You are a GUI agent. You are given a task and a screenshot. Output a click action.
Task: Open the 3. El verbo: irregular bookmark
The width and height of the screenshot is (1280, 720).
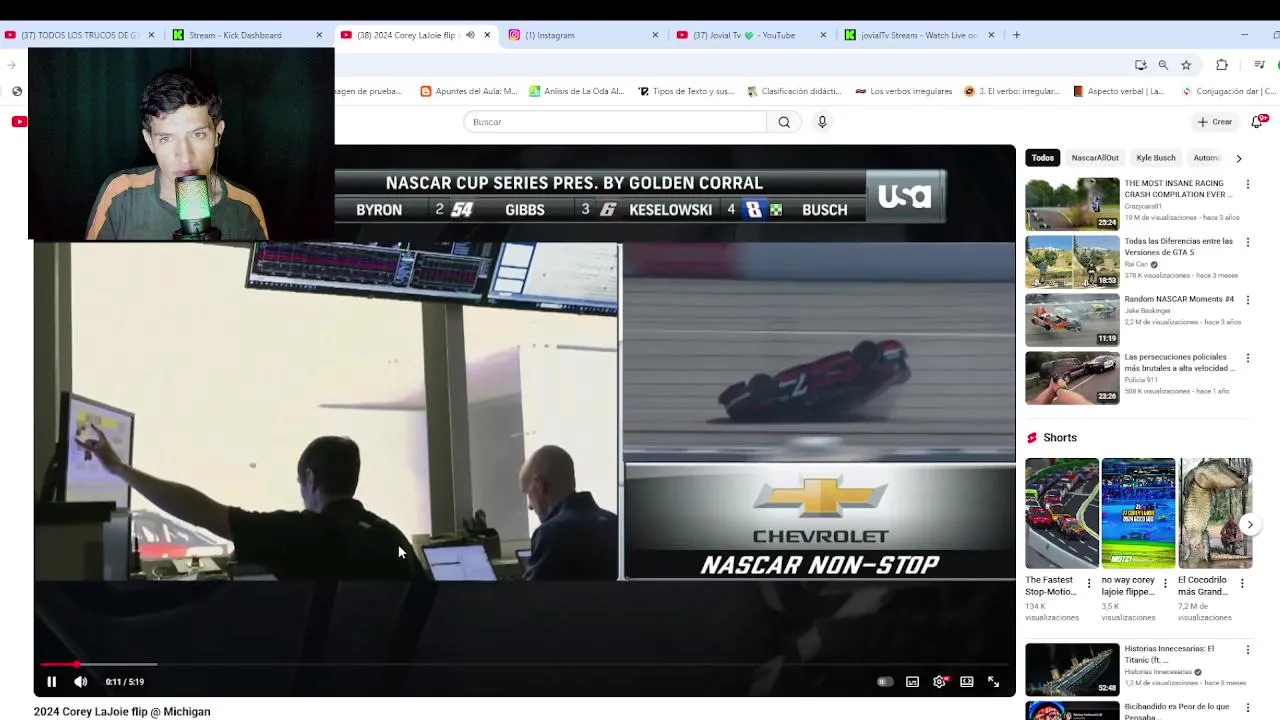(x=1011, y=91)
